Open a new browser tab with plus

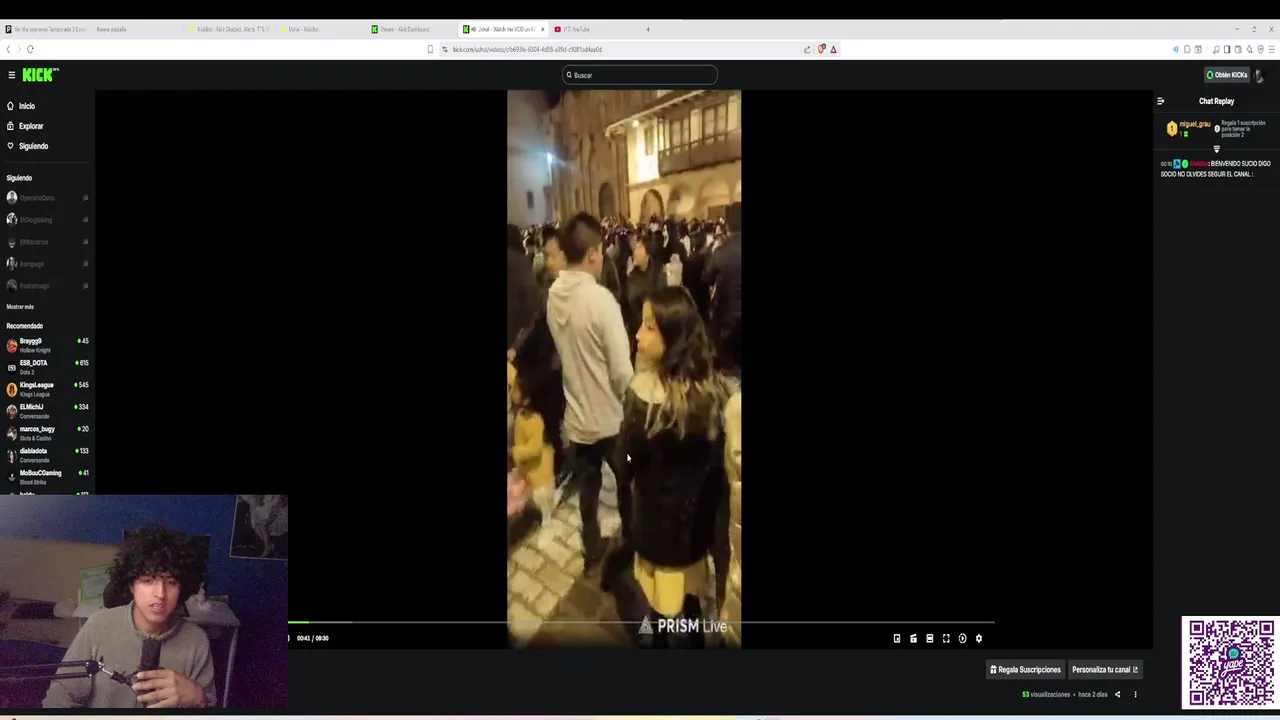click(647, 29)
